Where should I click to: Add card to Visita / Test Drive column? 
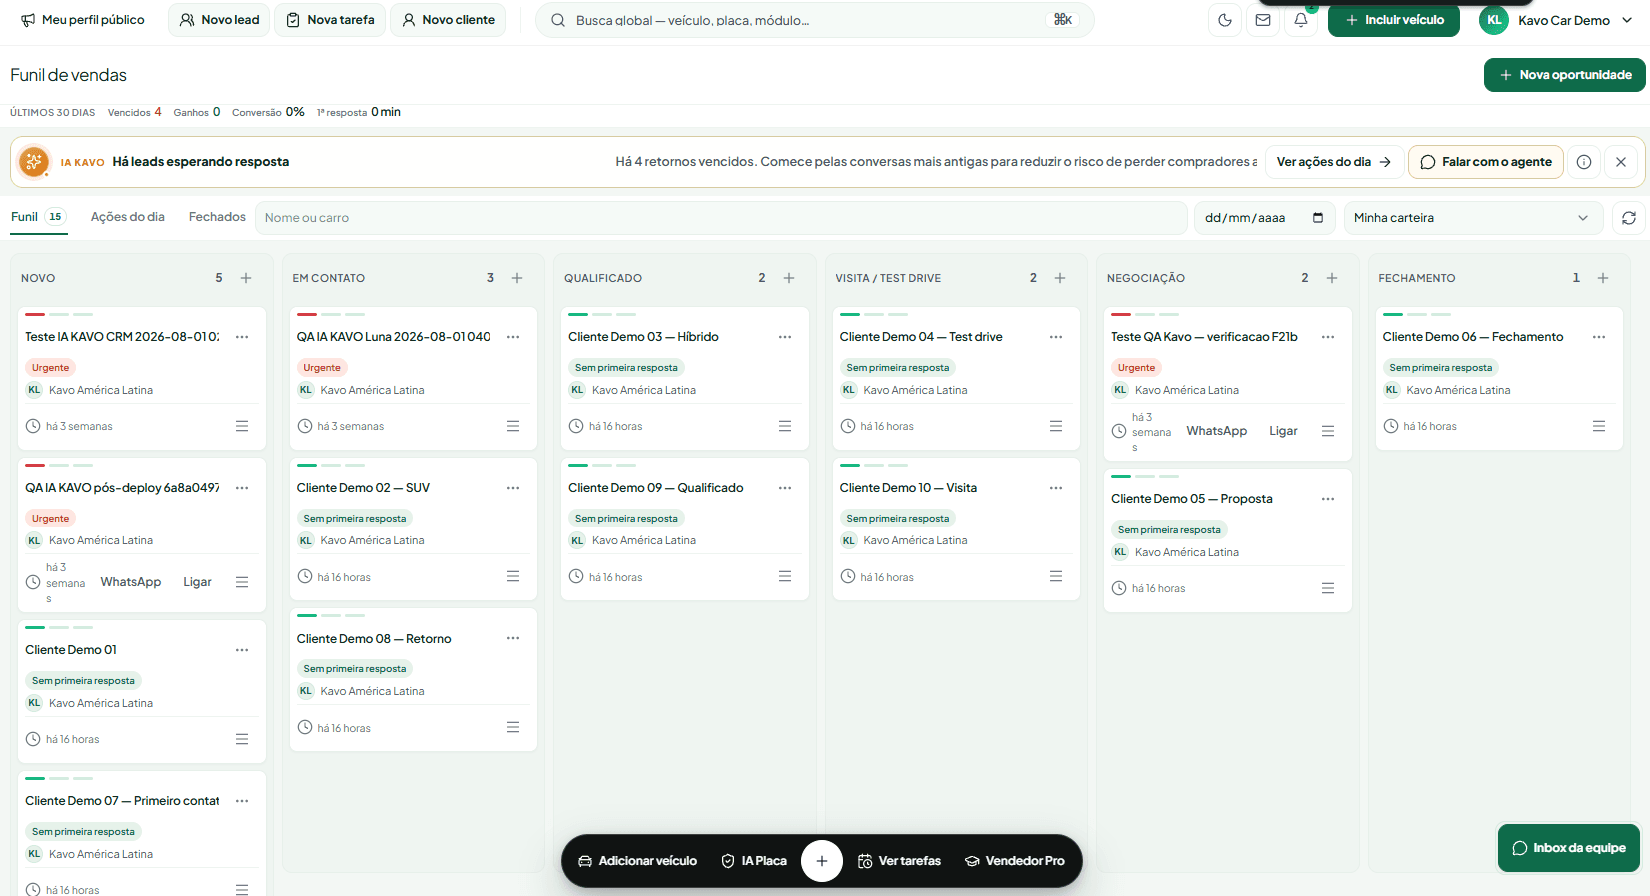pyautogui.click(x=1060, y=278)
